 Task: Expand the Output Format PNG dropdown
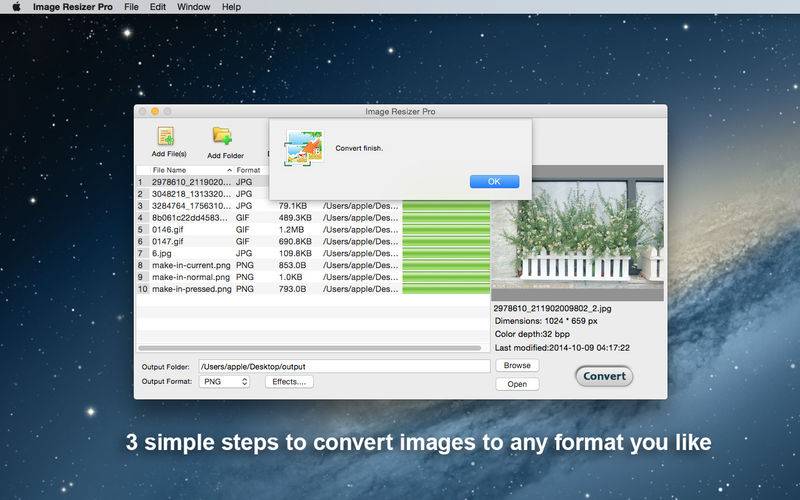(x=224, y=382)
